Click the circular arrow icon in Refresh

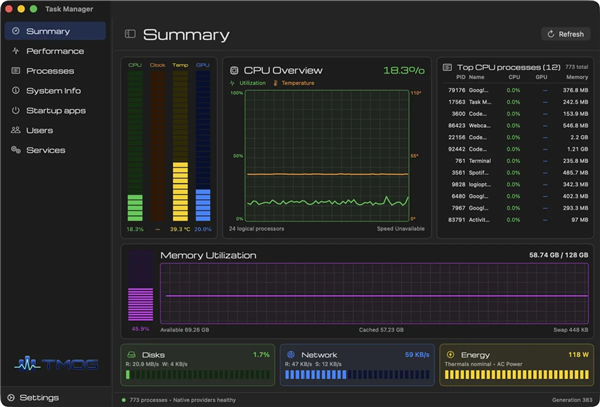551,34
